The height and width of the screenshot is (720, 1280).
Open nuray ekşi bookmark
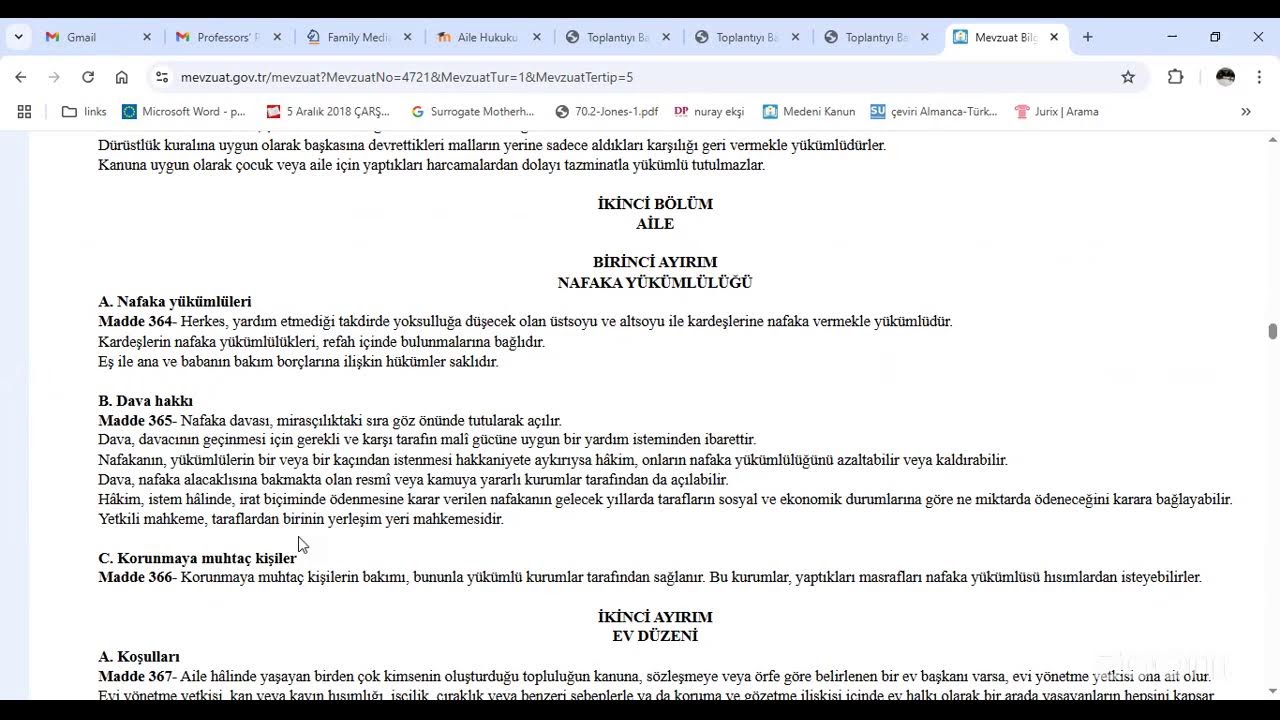coord(709,112)
